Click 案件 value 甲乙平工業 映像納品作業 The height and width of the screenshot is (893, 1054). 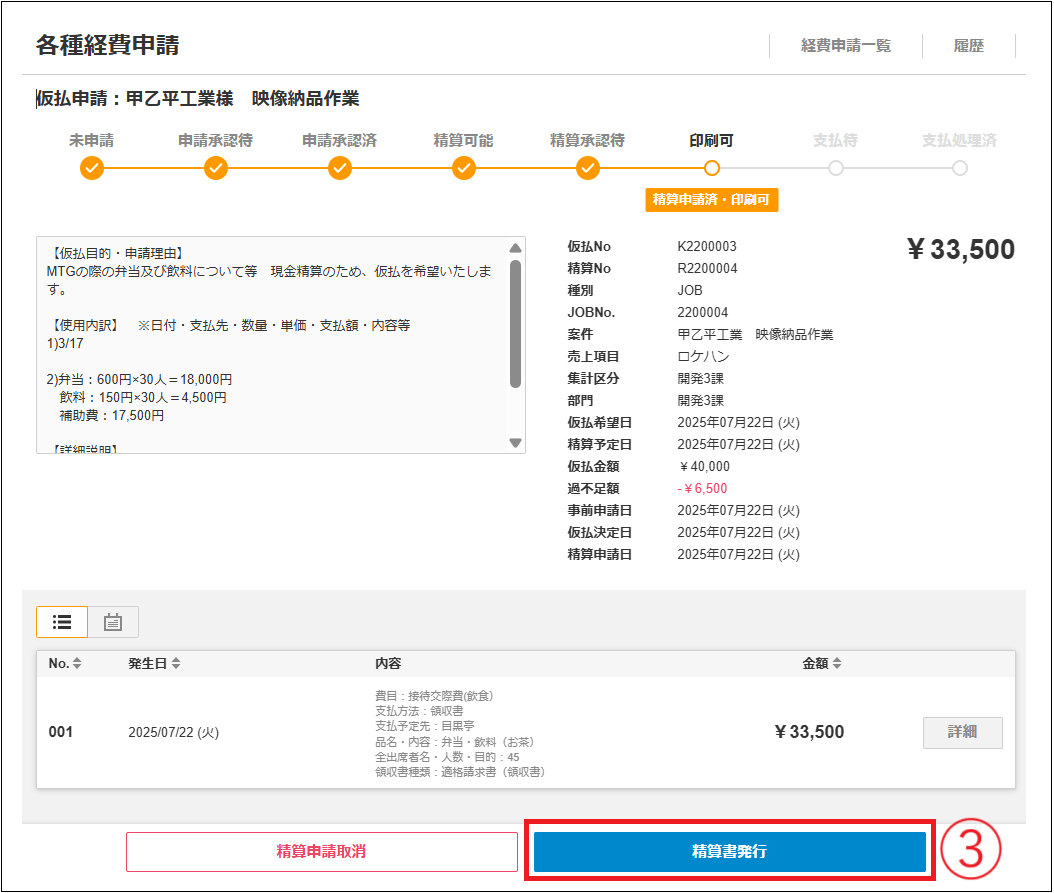[x=755, y=334]
